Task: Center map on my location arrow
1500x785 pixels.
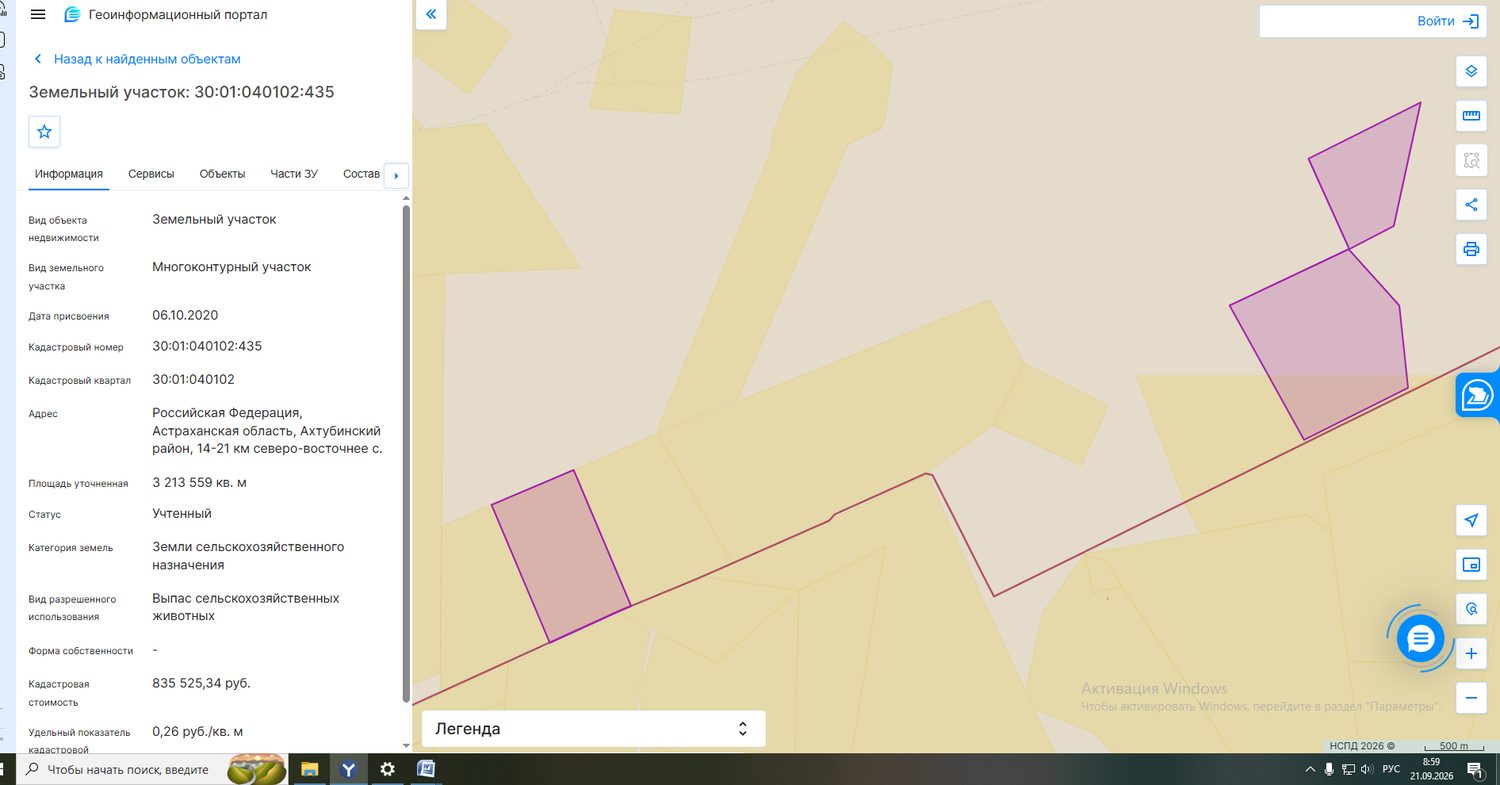Action: (1471, 520)
